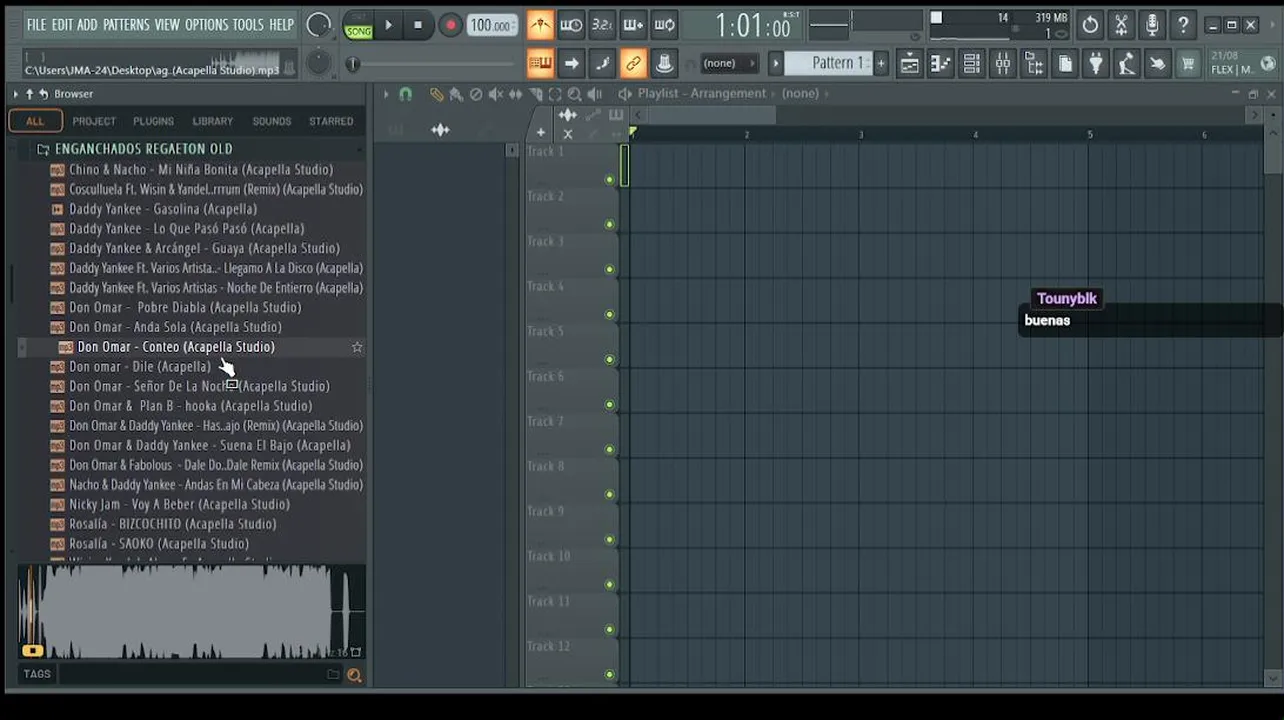Image resolution: width=1284 pixels, height=720 pixels.
Task: Start playback with play button
Action: click(388, 25)
